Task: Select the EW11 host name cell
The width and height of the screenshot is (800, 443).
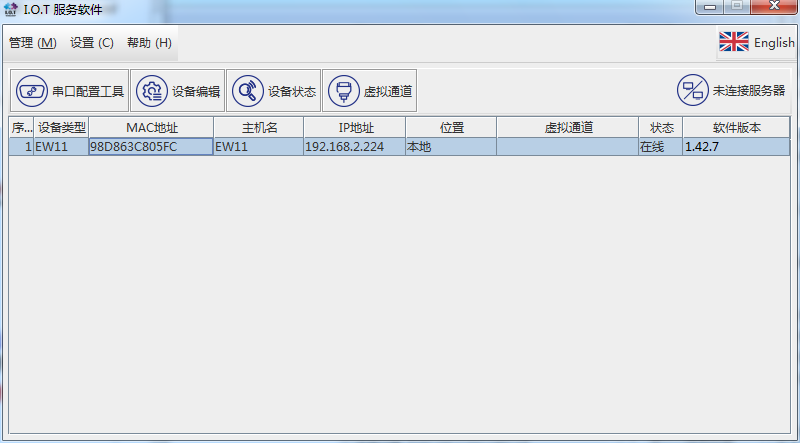Action: pyautogui.click(x=259, y=147)
